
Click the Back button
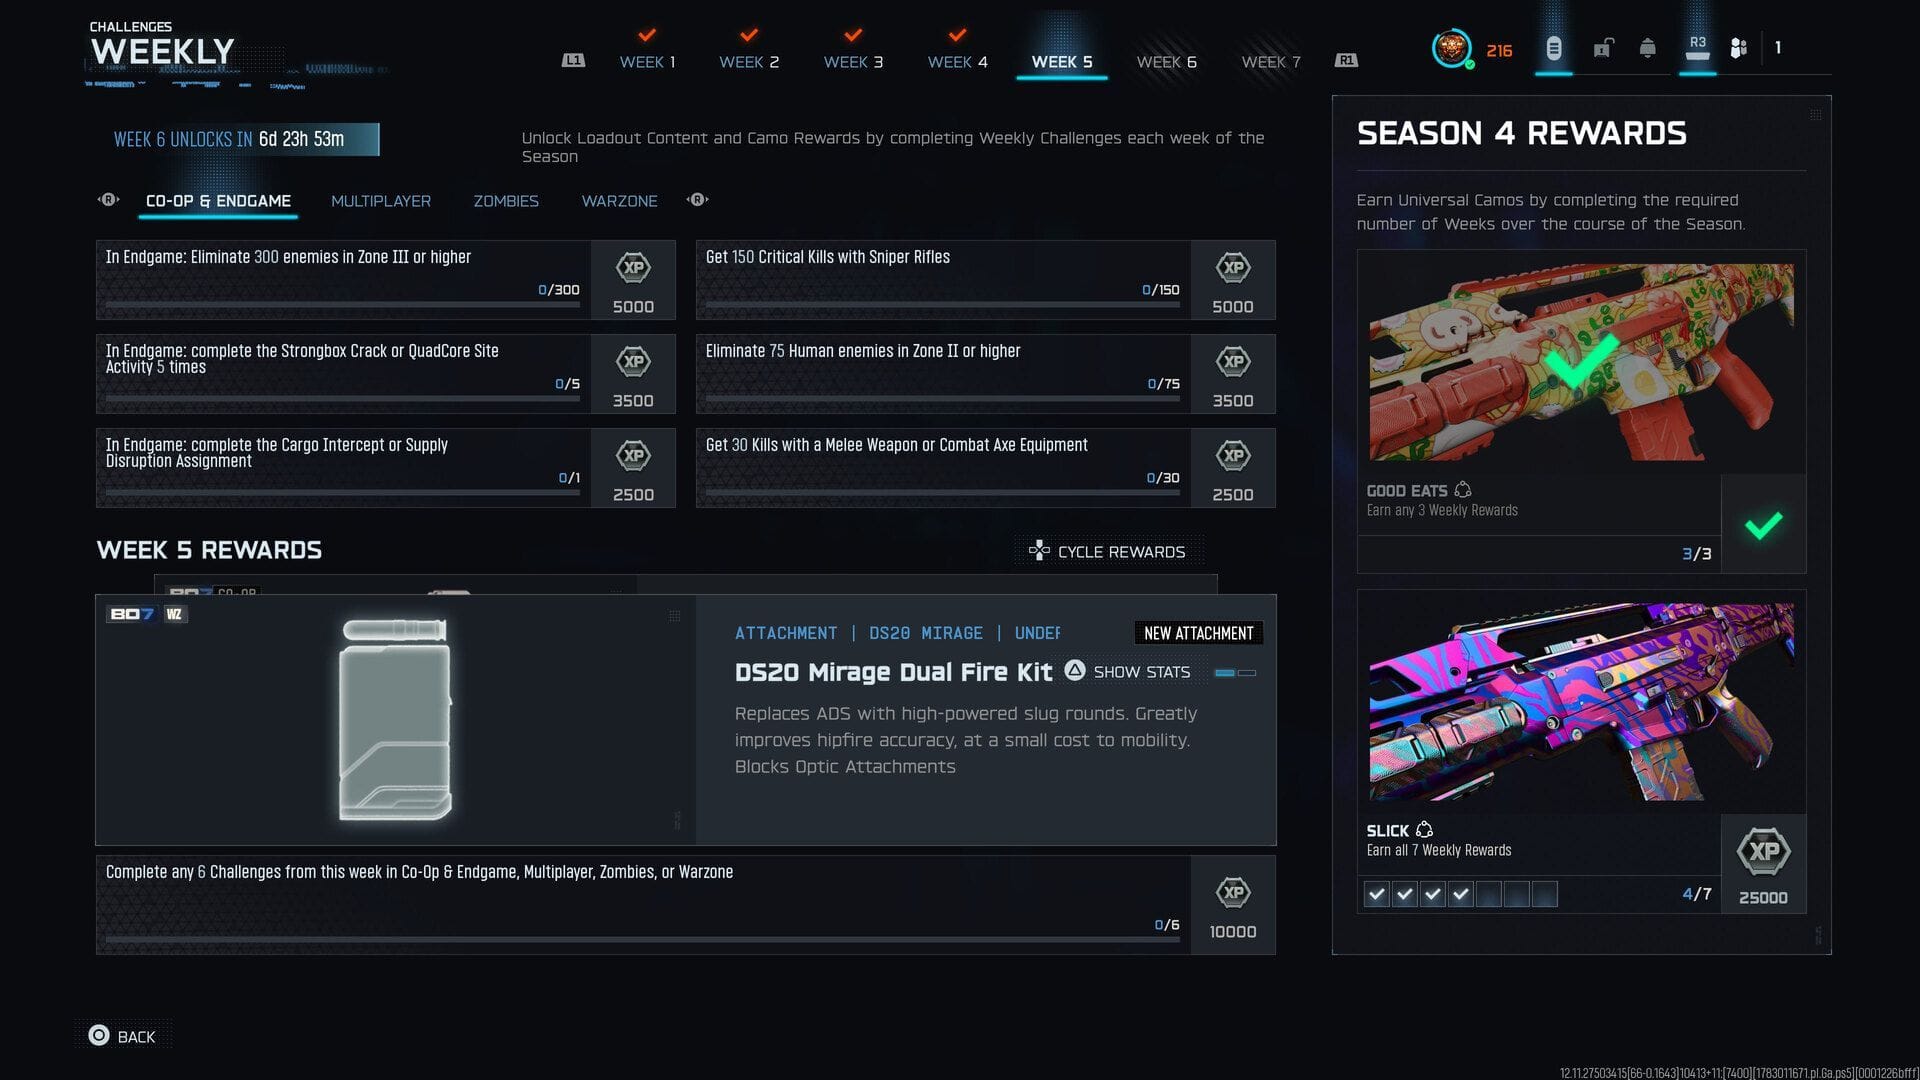123,1036
